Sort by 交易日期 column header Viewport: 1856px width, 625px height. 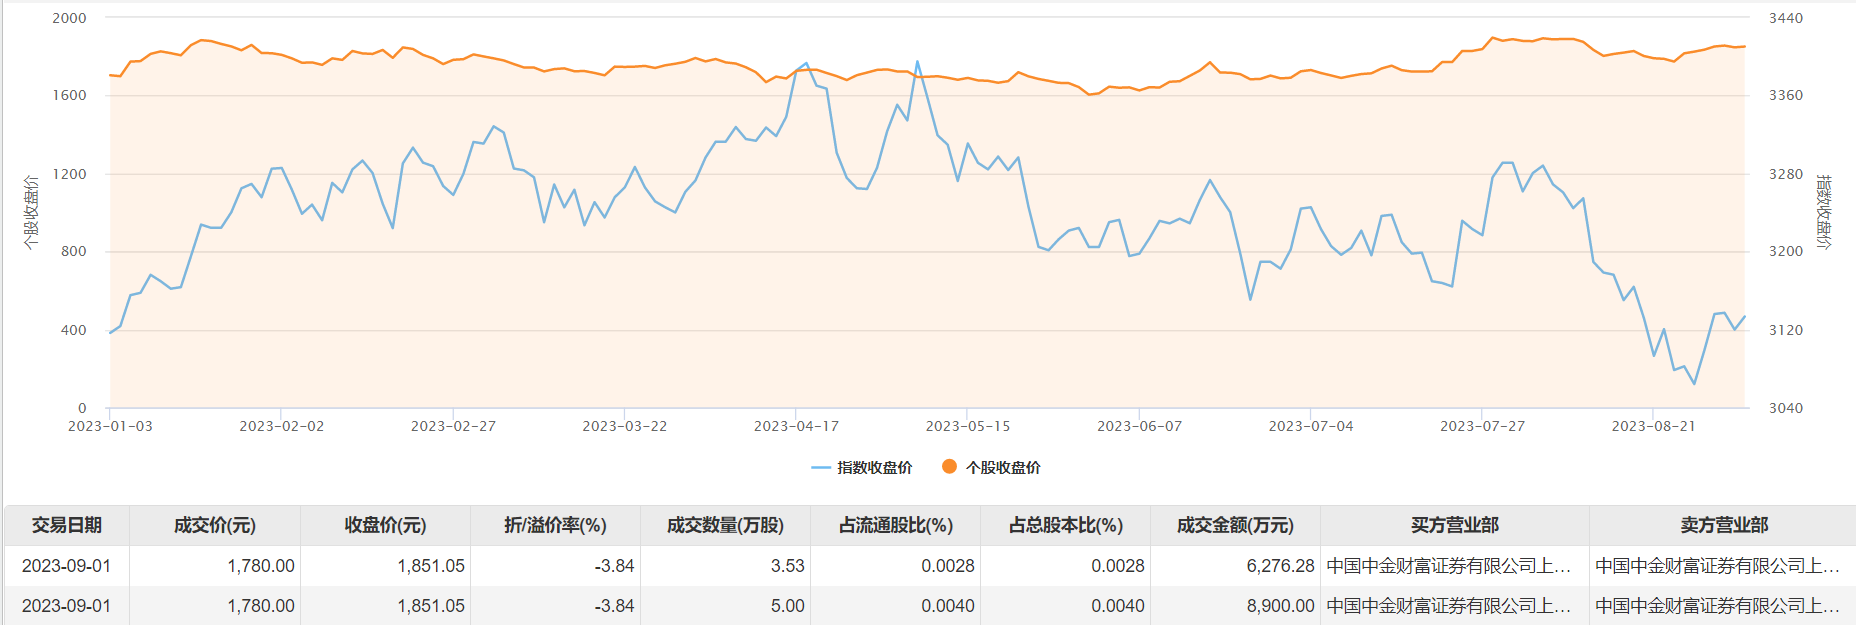(x=67, y=525)
